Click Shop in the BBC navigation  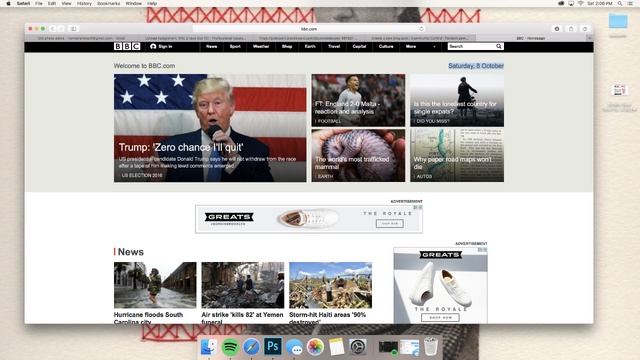(287, 47)
